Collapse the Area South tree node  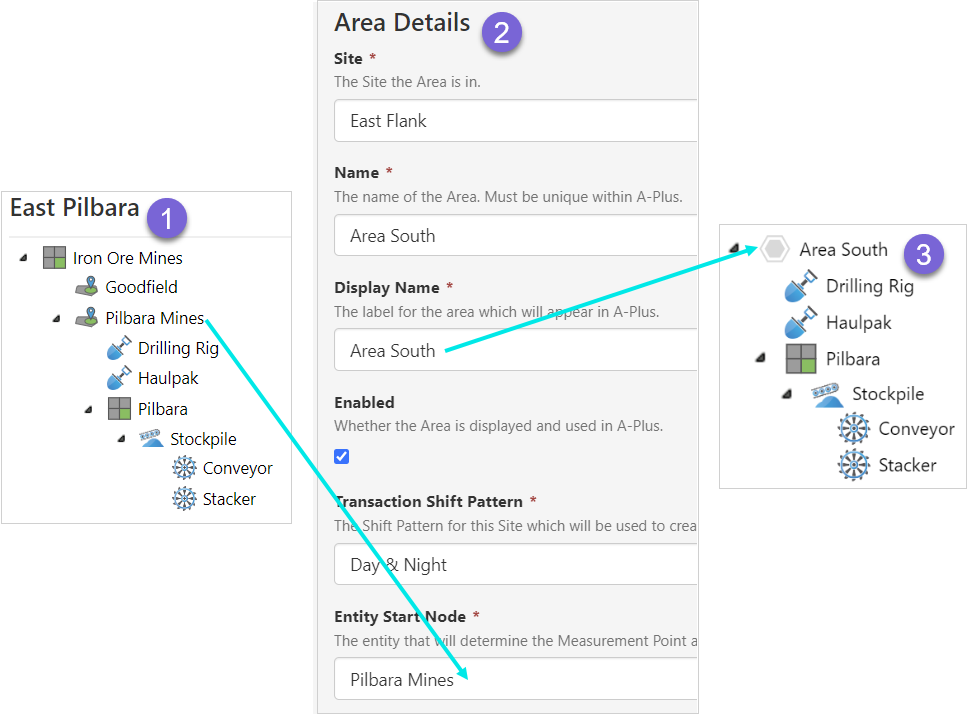click(x=734, y=248)
